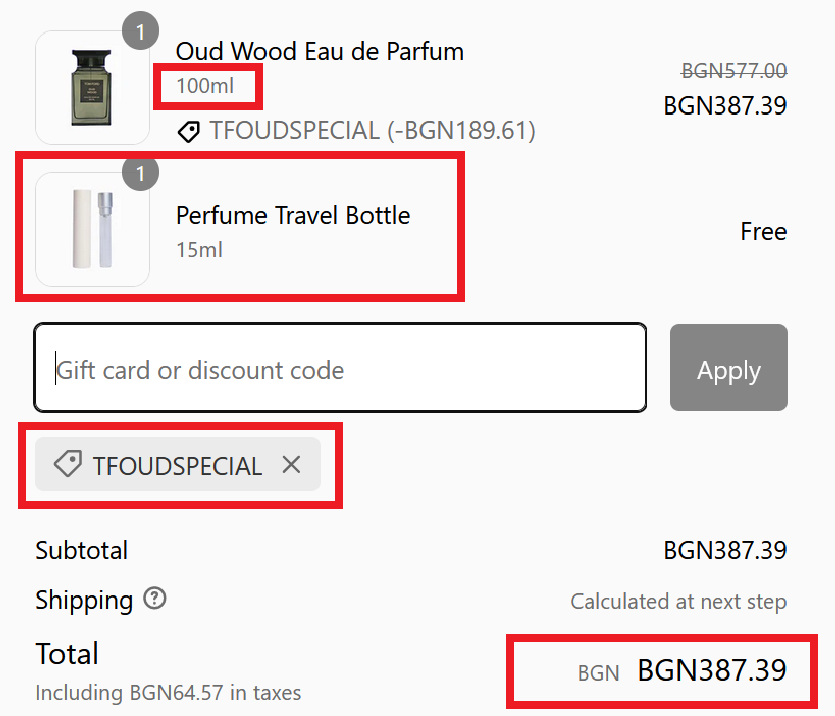Screen dimensions: 835x716
Task: Click the discount tag icon under Oud Wood
Action: 188,131
